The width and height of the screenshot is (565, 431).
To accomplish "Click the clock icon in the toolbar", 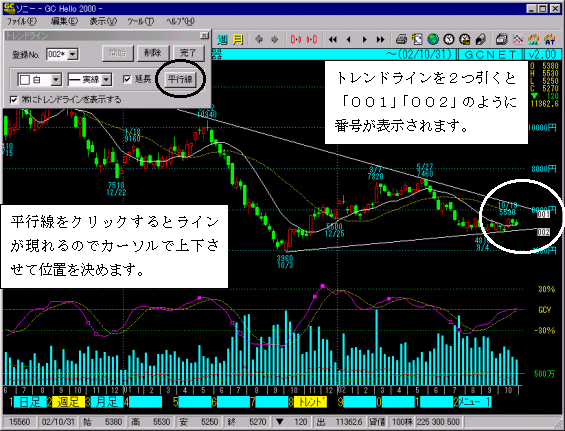I will click(449, 39).
